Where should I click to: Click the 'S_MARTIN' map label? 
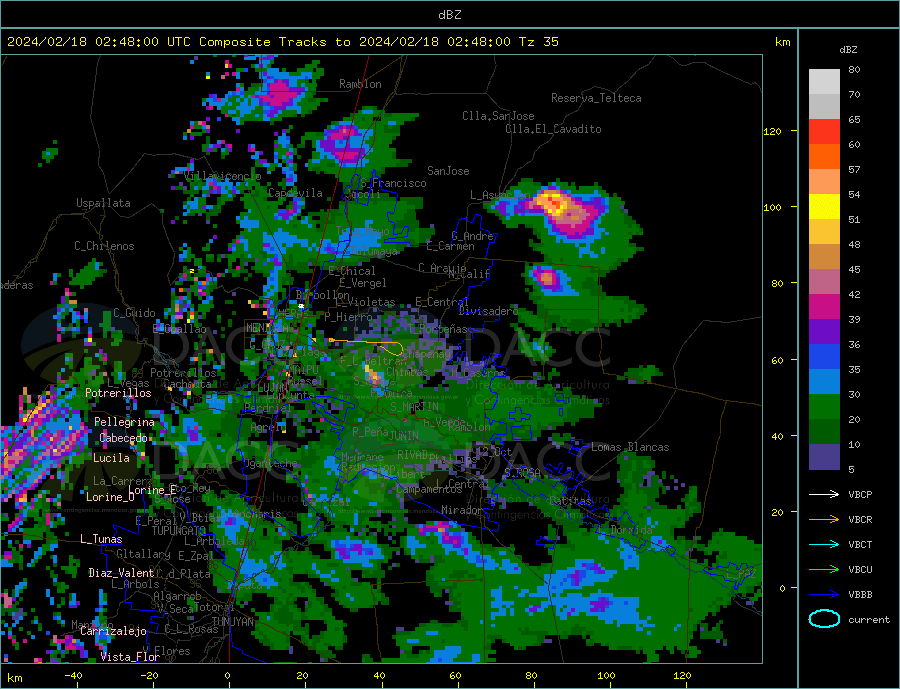(414, 407)
